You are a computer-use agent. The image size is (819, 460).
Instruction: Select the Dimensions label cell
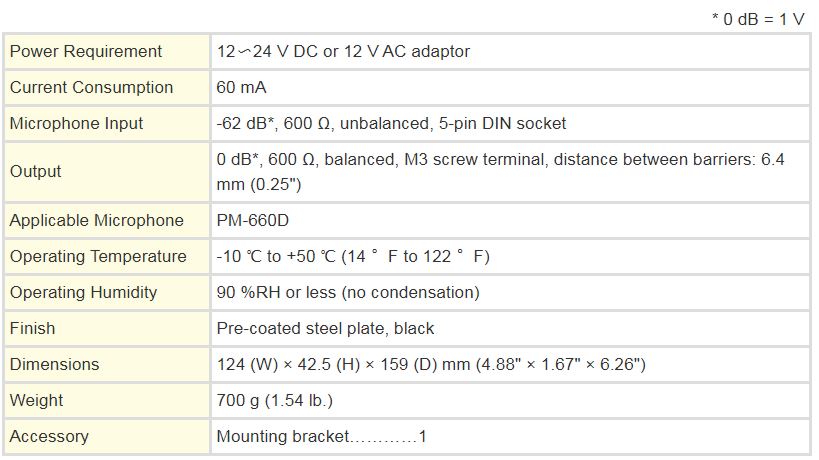(x=54, y=364)
